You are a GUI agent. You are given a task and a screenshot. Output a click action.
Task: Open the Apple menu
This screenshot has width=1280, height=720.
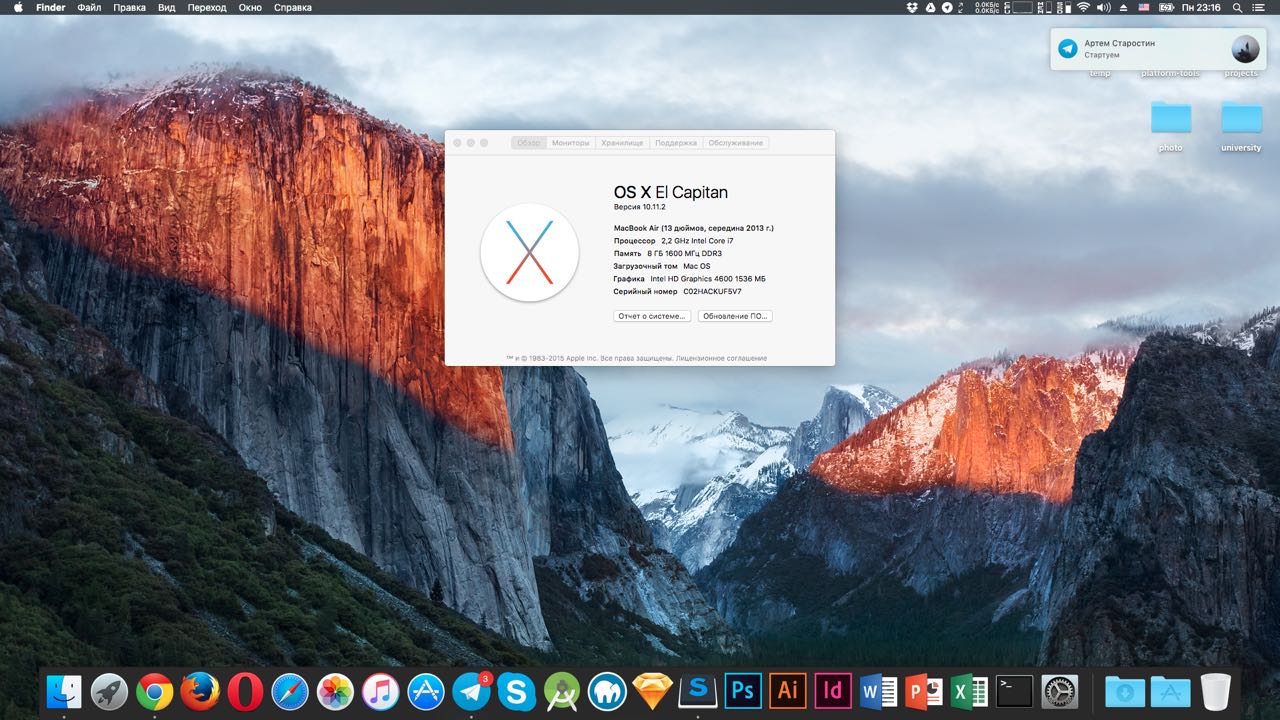click(18, 7)
